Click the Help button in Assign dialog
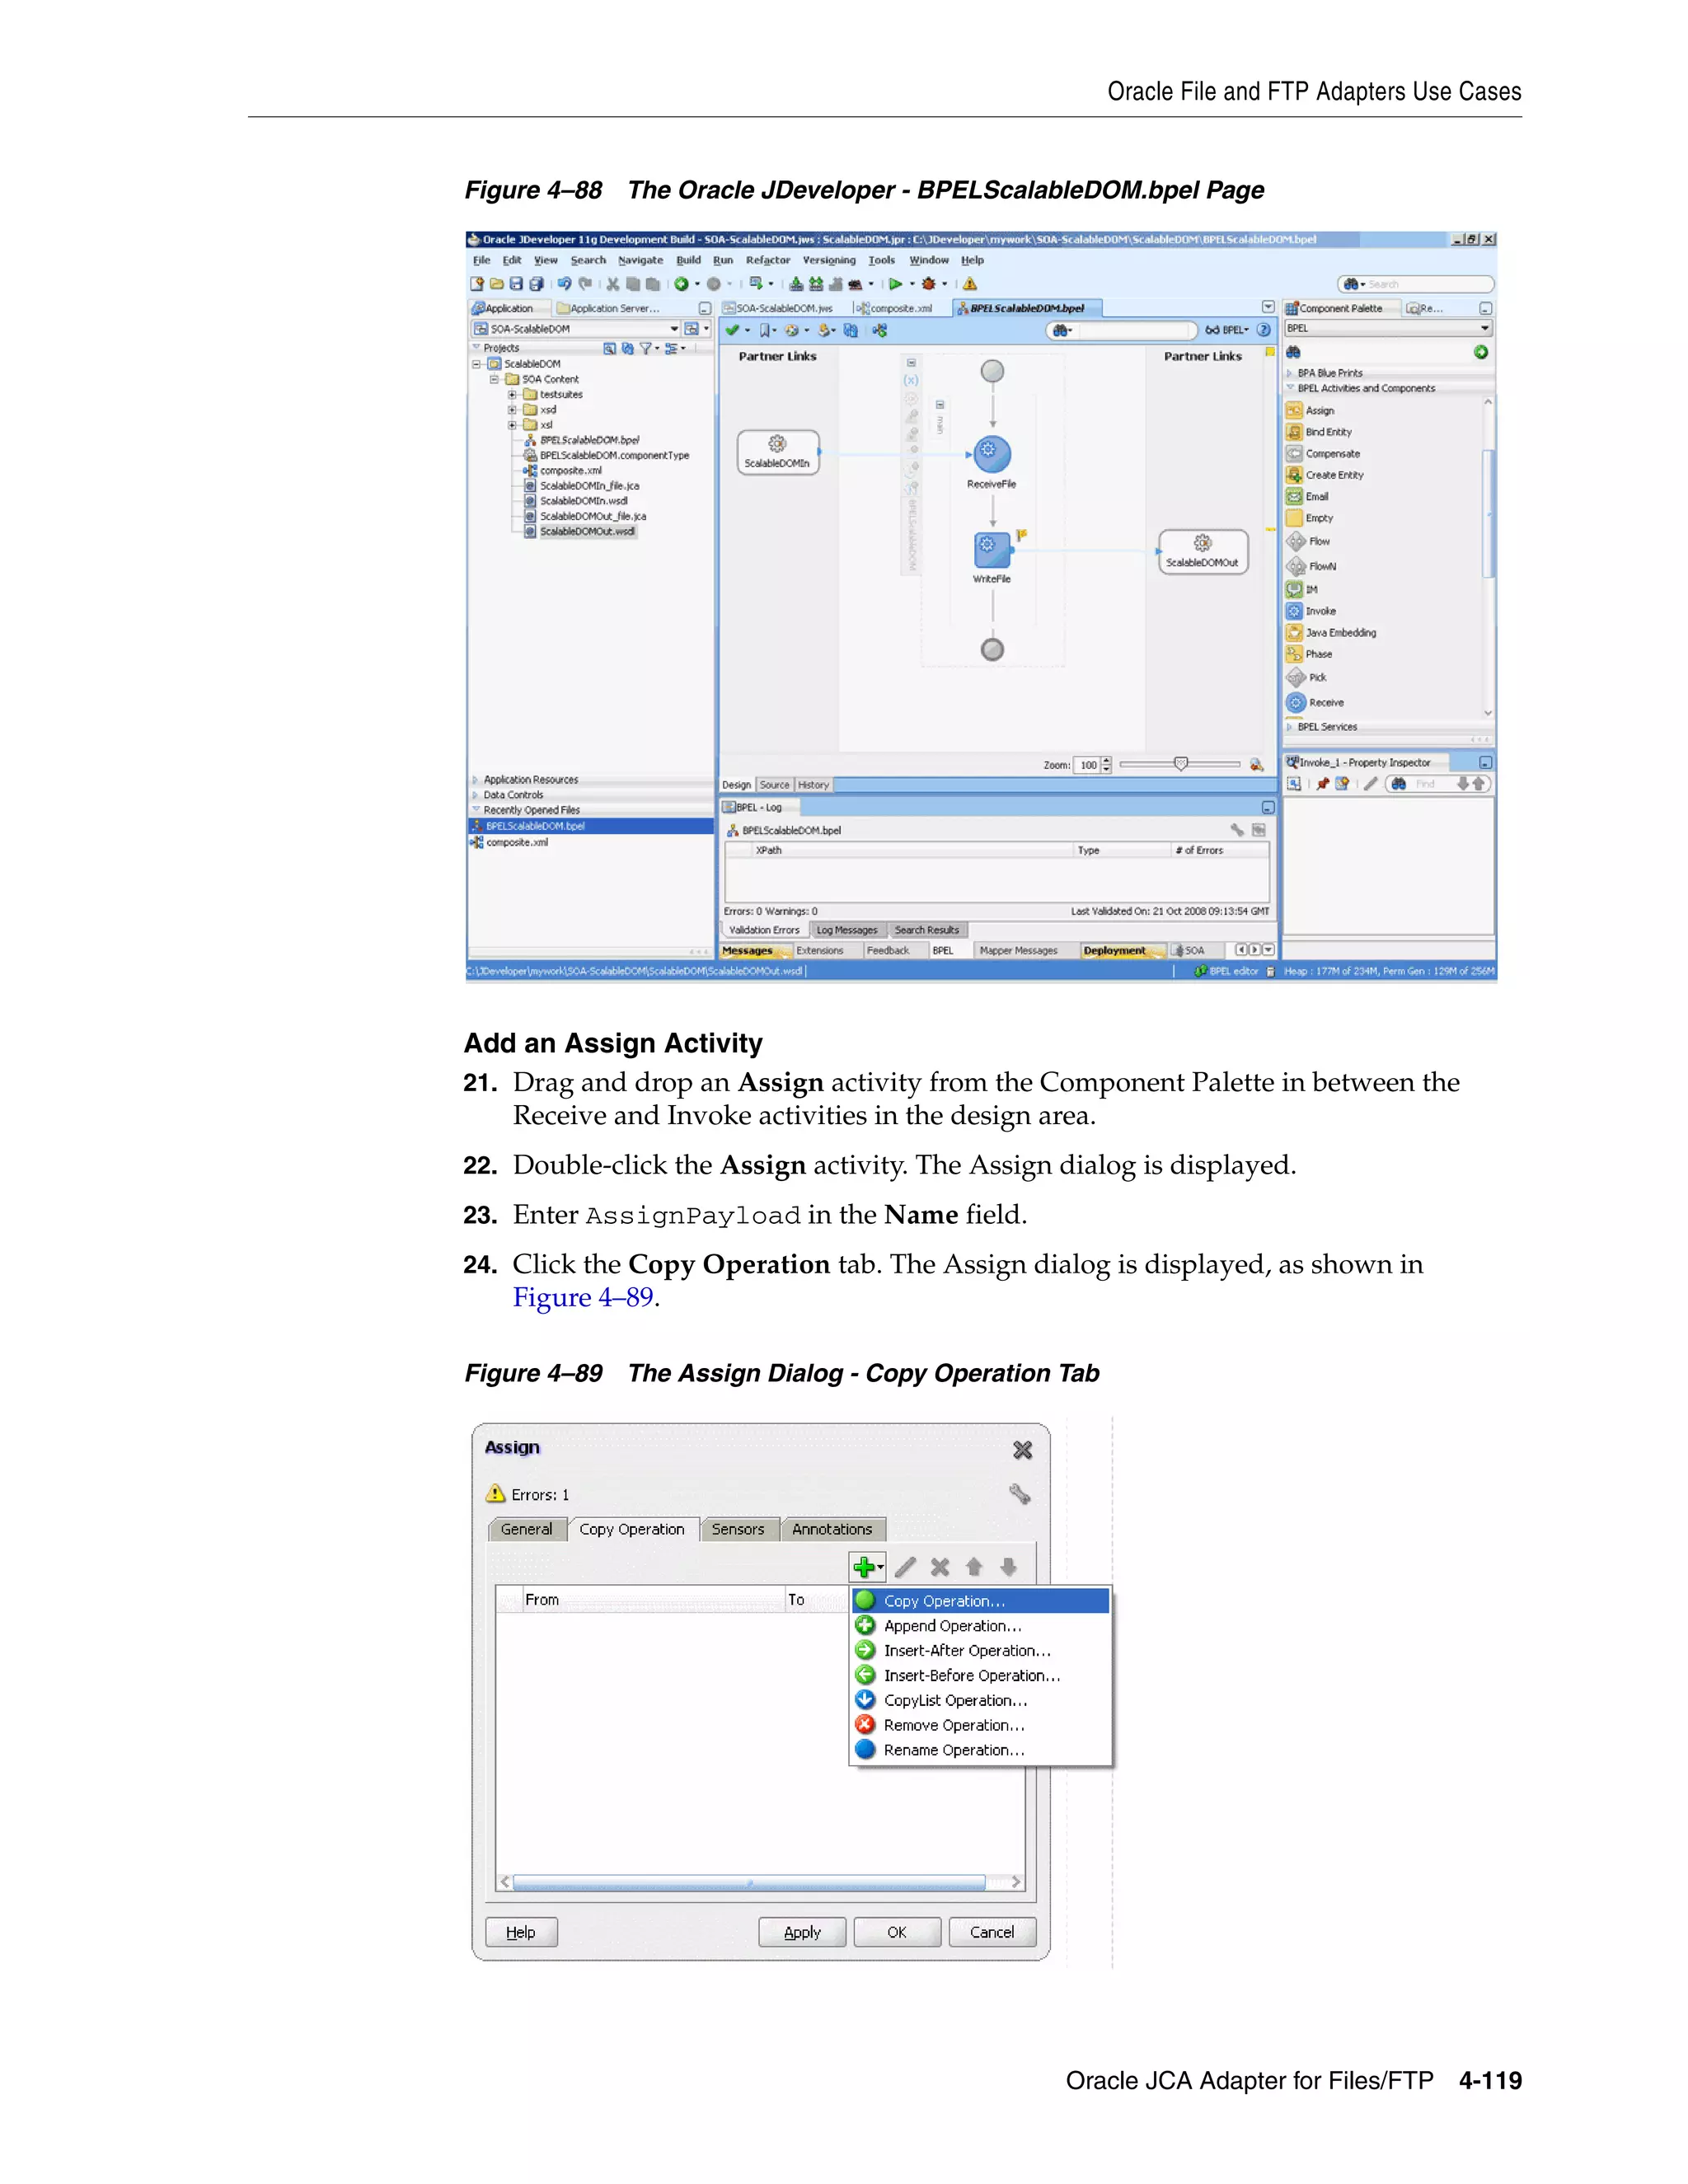Screen dimensions: 1688x2184 pos(521,1932)
